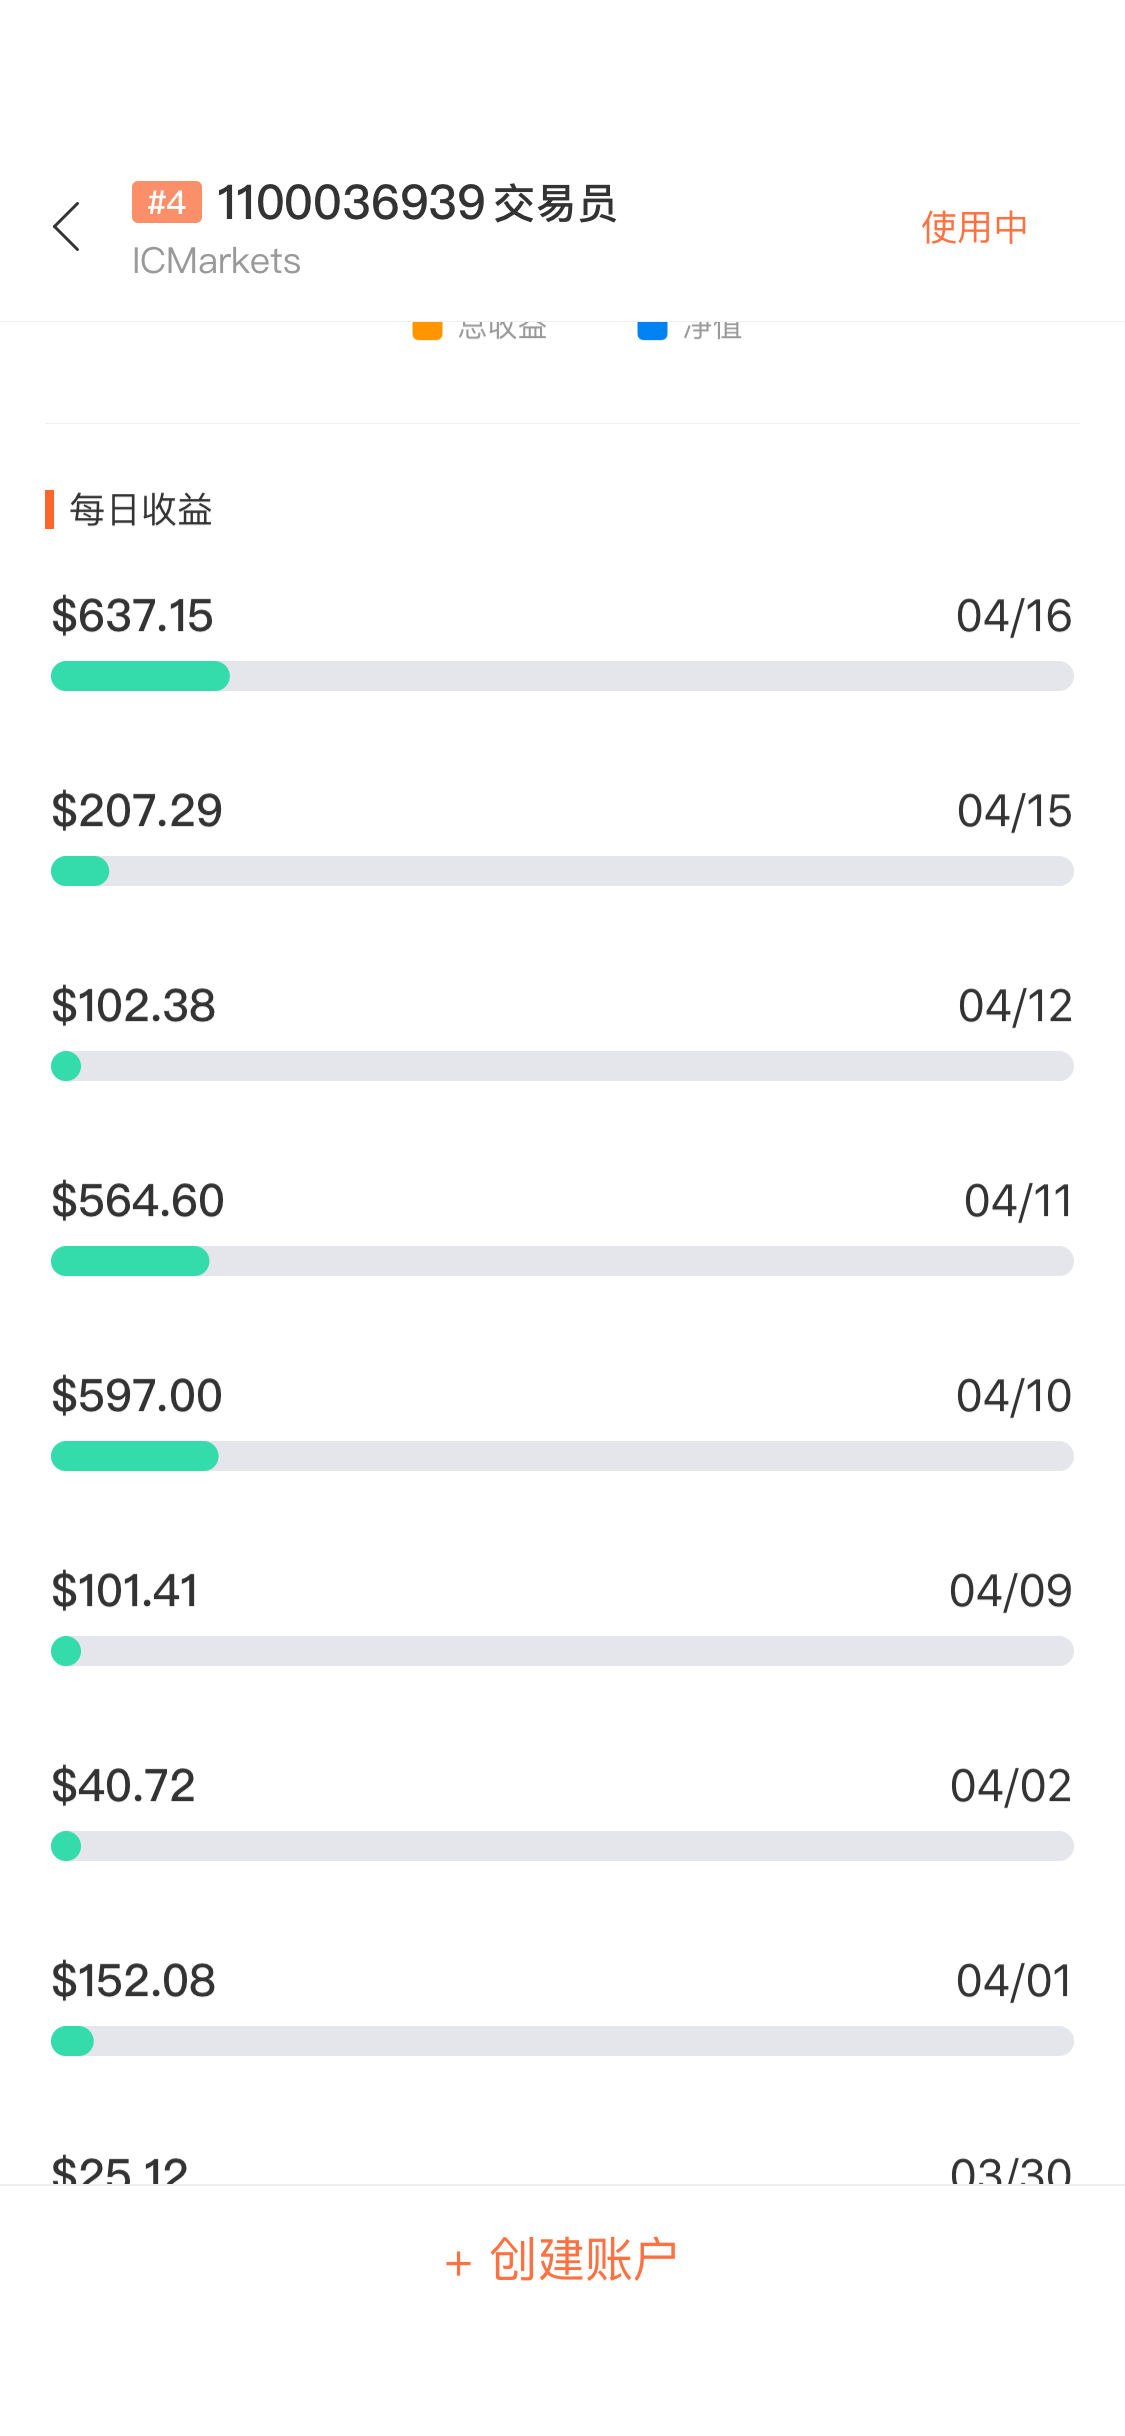The height and width of the screenshot is (2436, 1125).
Task: Tap the ICMarkets broker label
Action: tap(216, 261)
